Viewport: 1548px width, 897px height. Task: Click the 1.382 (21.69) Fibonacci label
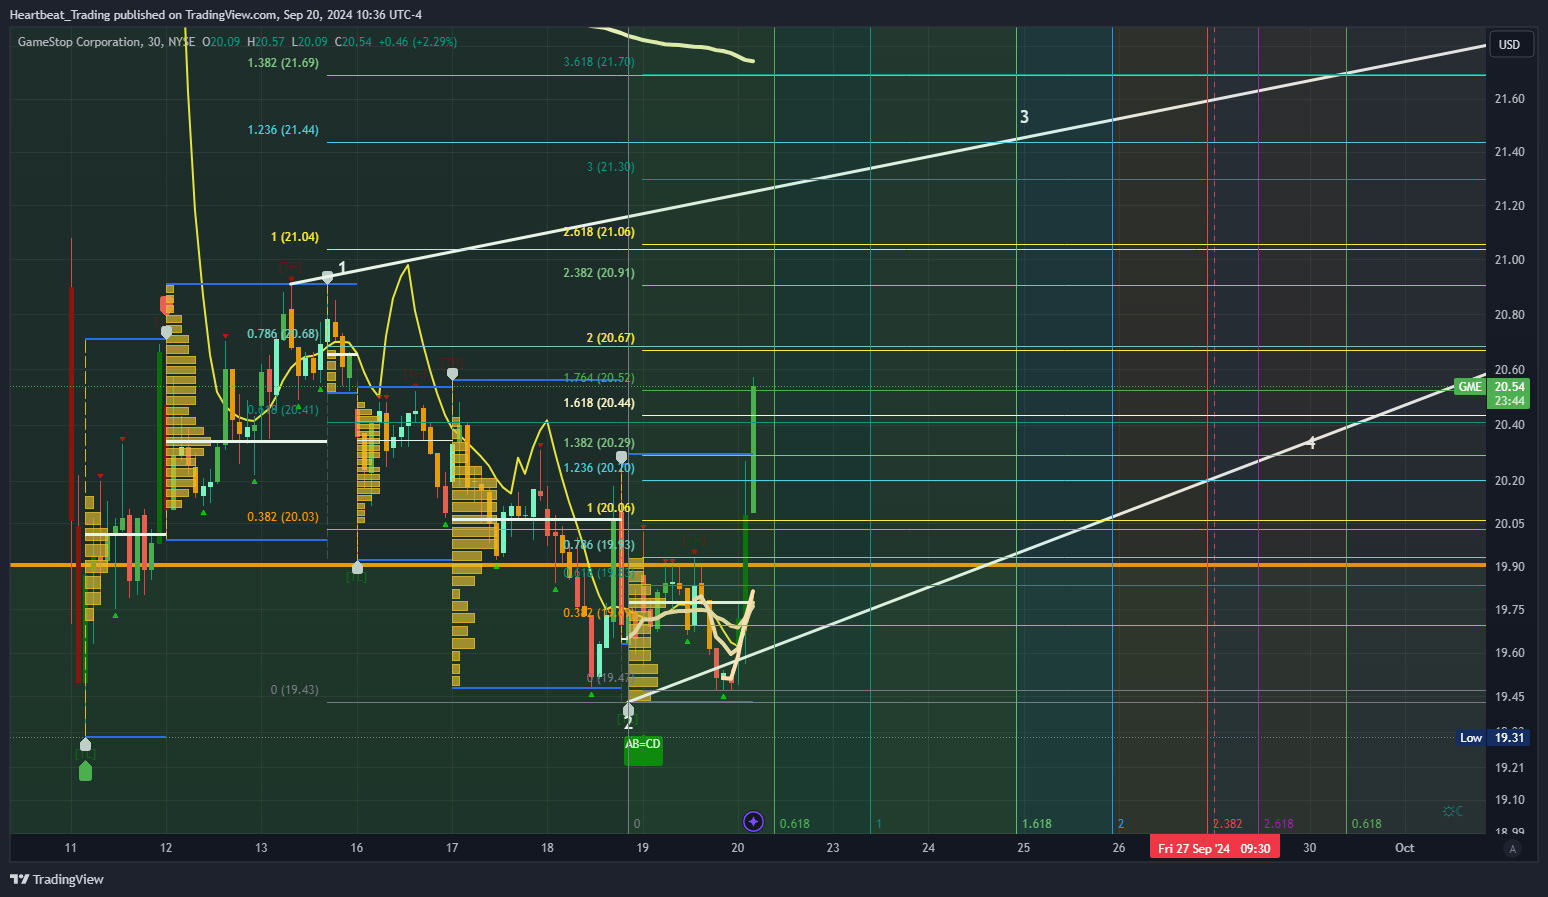click(283, 63)
